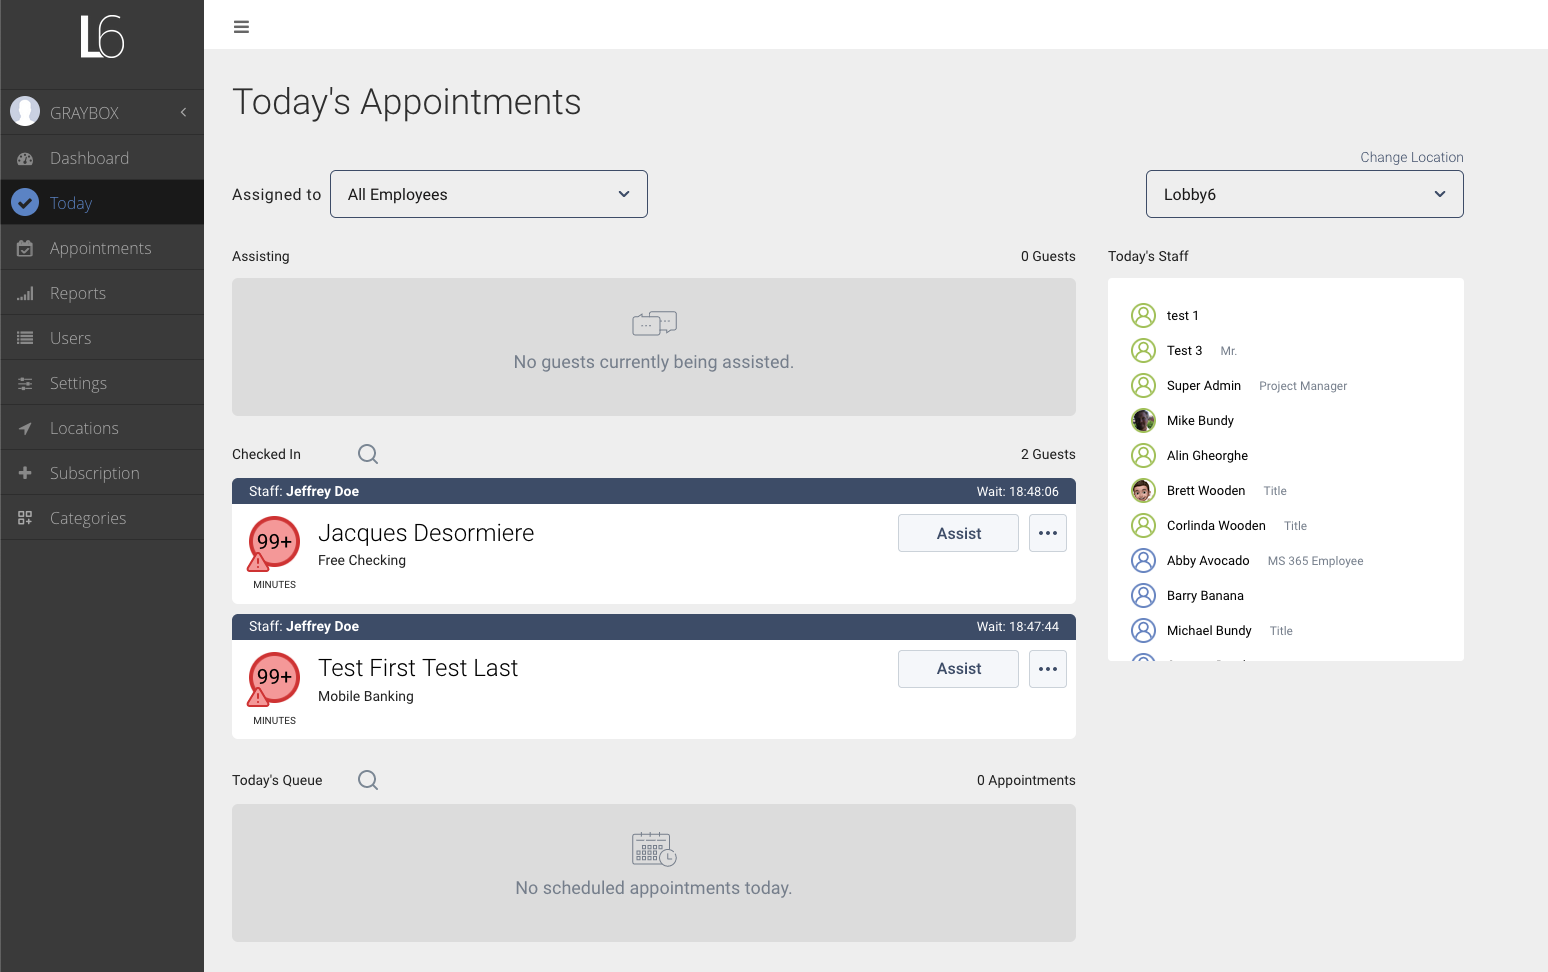This screenshot has width=1548, height=972.
Task: Click the Wait: 18:47:44 timer
Action: (x=1018, y=626)
